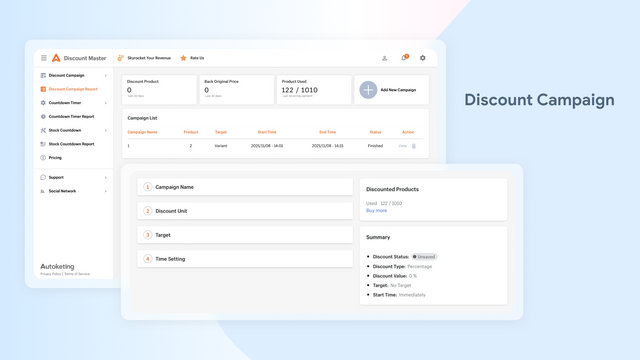
Task: Open notifications bell icon
Action: pos(404,58)
